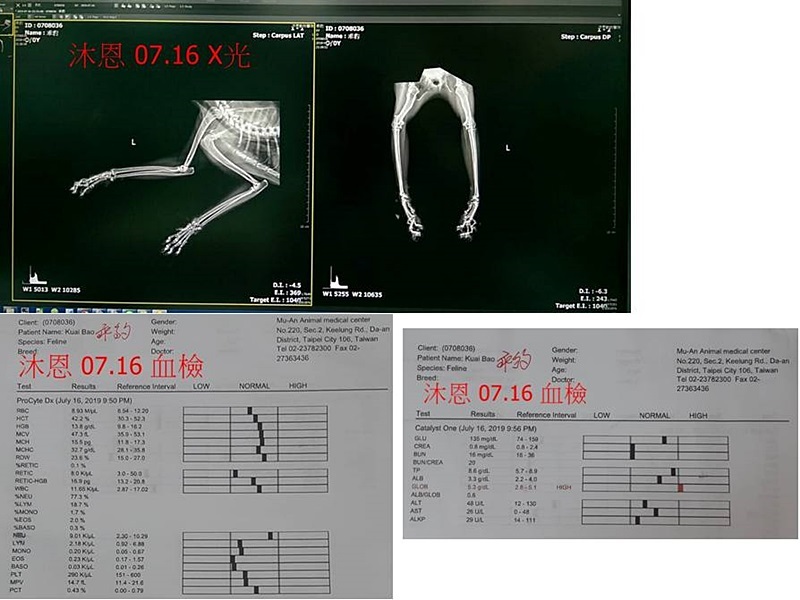Click the red HIGH flag marker on the GLOB row
This screenshot has width=800, height=600.
[680, 487]
